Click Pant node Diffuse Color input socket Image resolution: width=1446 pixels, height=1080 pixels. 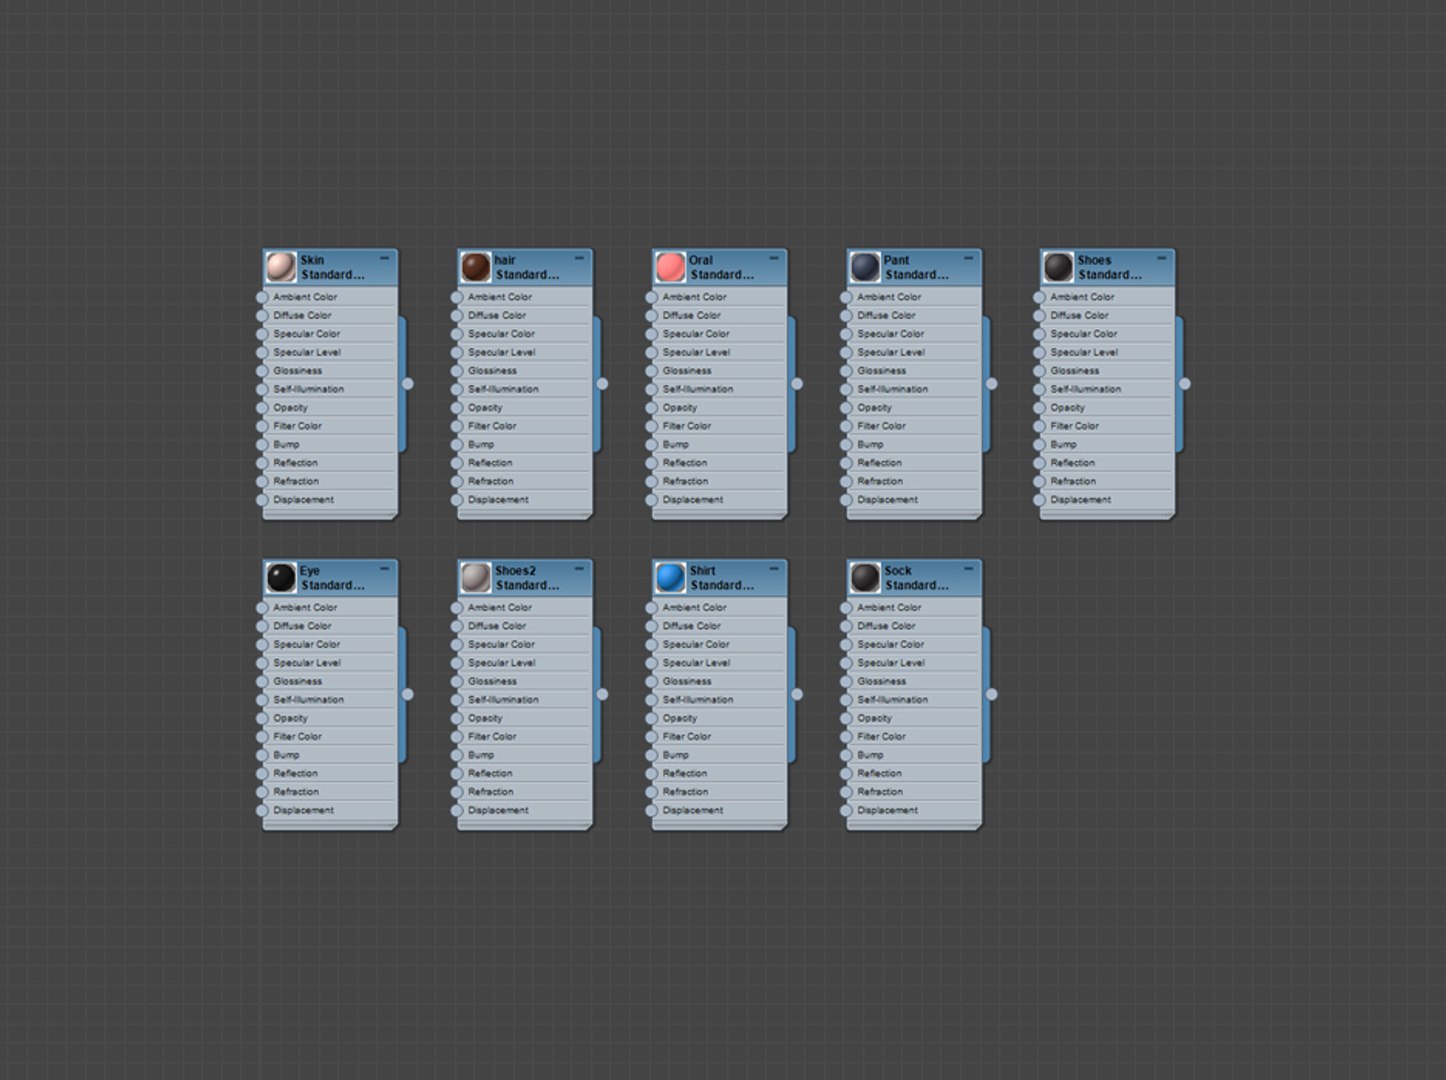846,316
